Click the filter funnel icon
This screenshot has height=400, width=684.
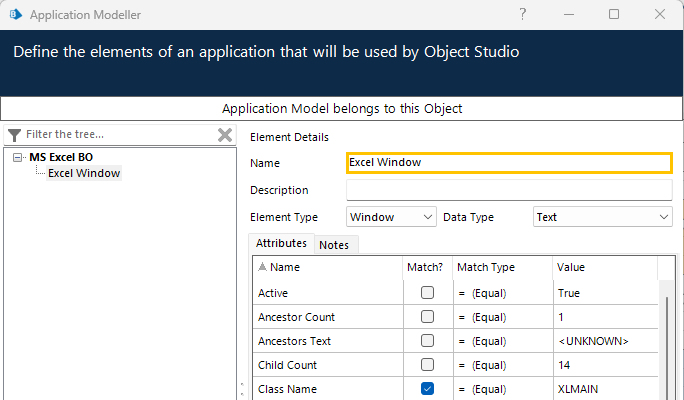pyautogui.click(x=14, y=135)
